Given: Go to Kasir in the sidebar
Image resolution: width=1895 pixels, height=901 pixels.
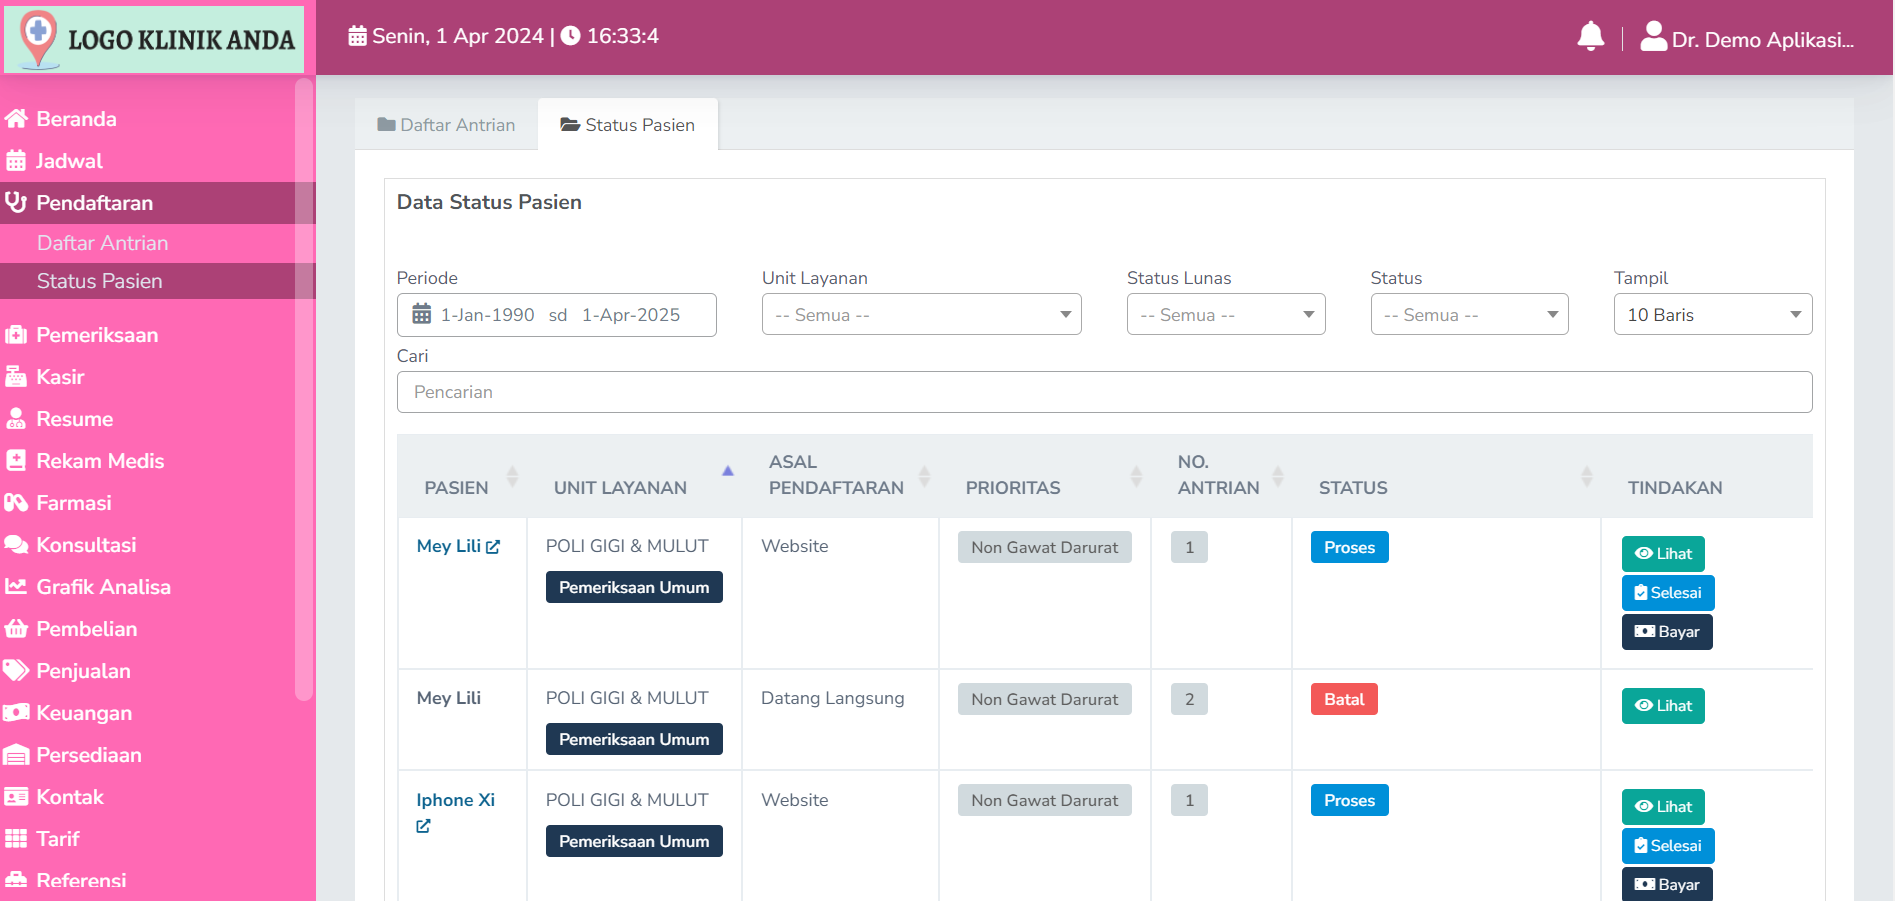Looking at the screenshot, I should (60, 377).
